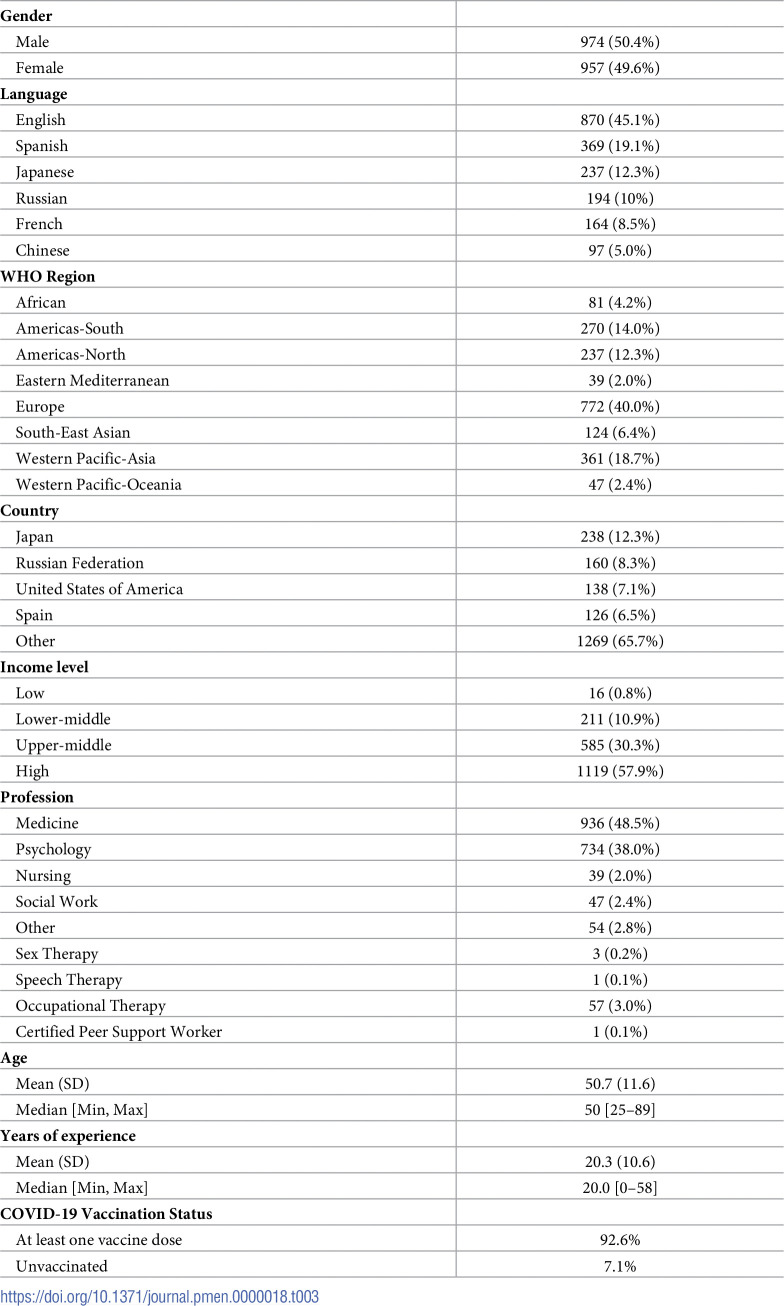Screen dimensions: 784x1306
Task: Click the Age Mean (SD) value 50.7
Action: [x=619, y=1083]
